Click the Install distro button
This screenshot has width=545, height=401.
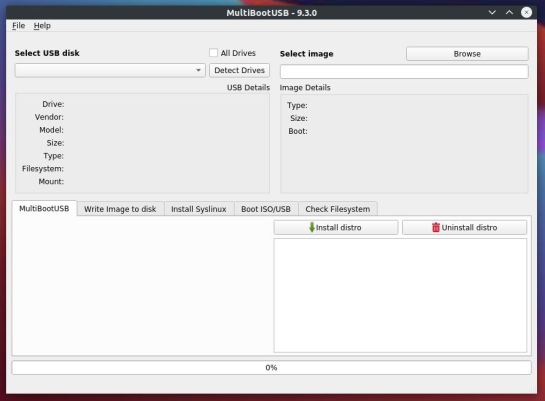point(336,228)
